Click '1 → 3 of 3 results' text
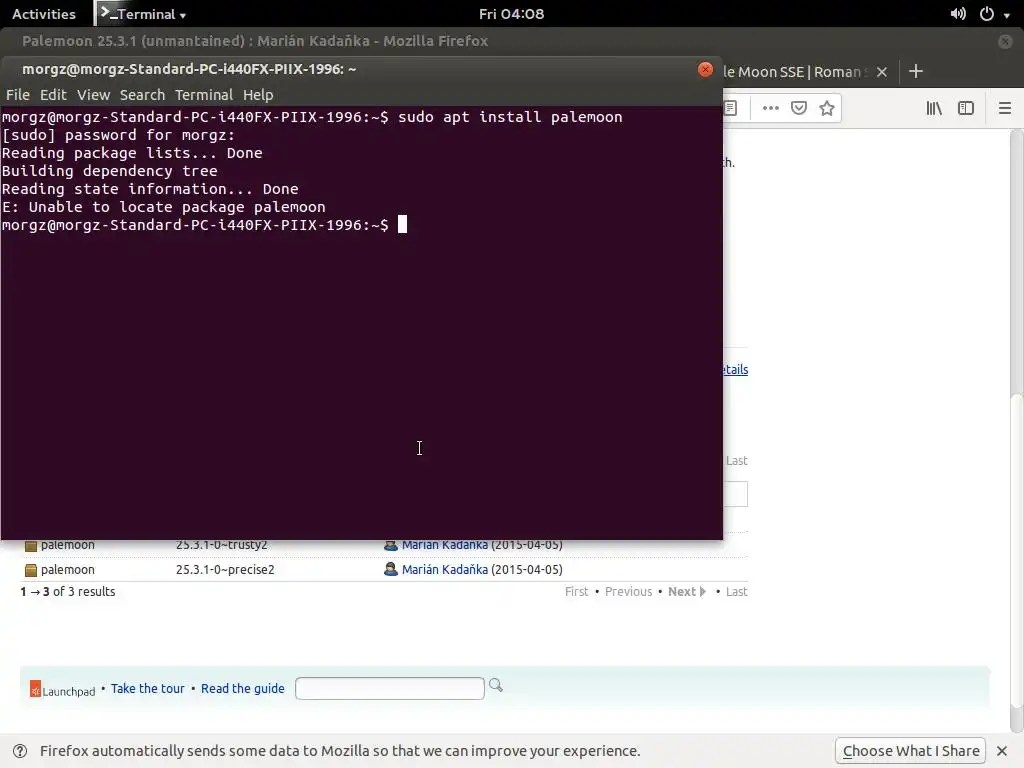Screen dimensions: 1024x768 point(68,592)
